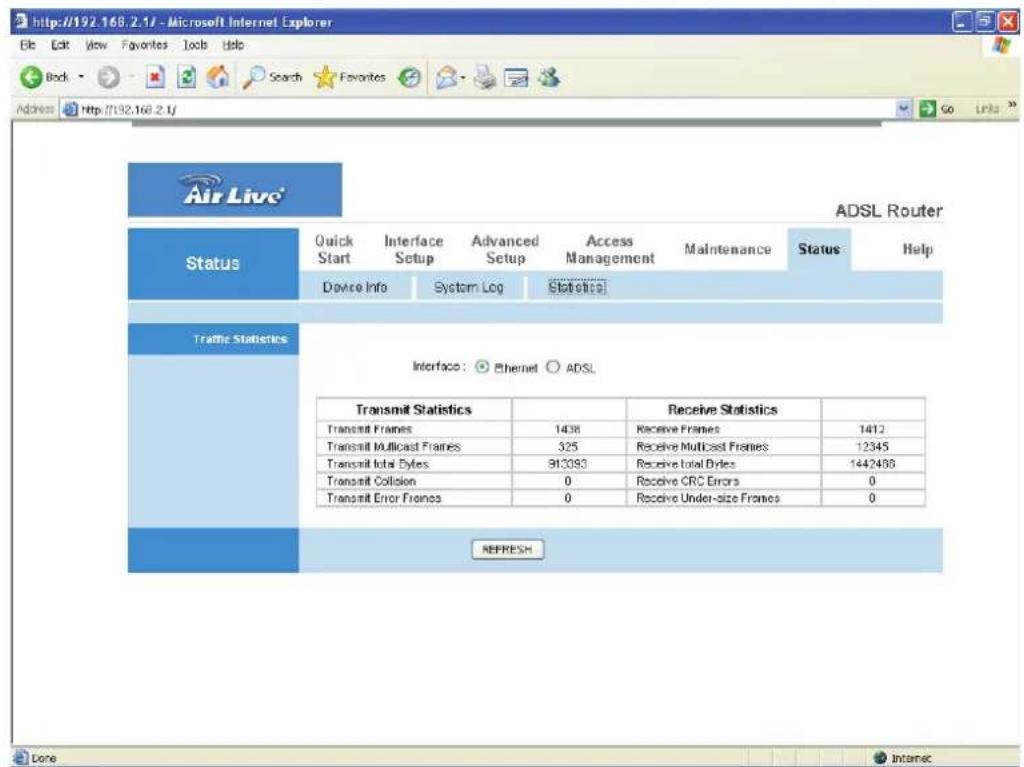Click the Transmit Frames value 1438
Viewport: 1024px width, 767px height.
click(x=568, y=429)
